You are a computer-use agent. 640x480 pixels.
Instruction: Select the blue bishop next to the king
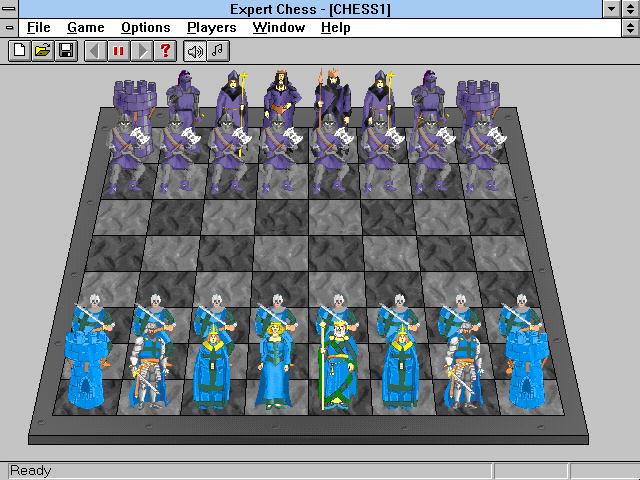point(401,366)
